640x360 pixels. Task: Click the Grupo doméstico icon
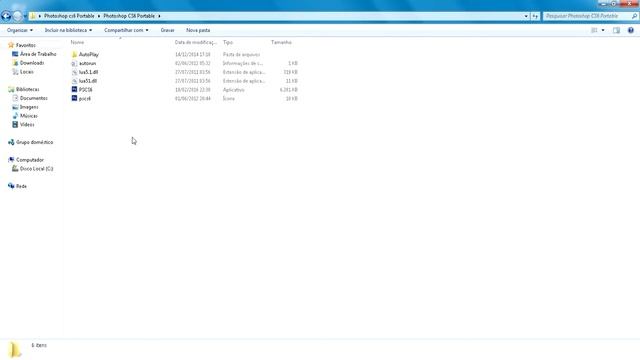click(x=11, y=142)
